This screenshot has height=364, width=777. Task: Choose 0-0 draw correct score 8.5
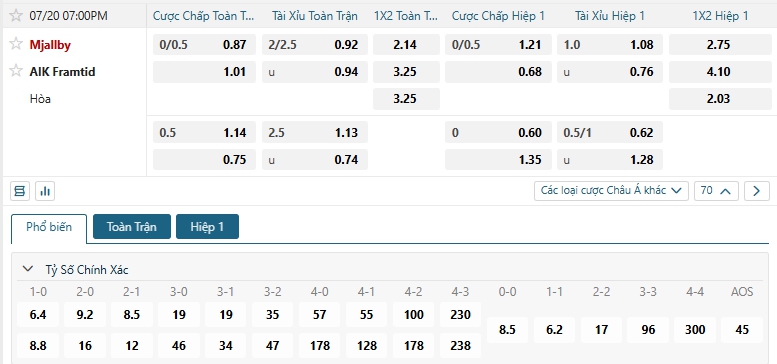point(507,330)
